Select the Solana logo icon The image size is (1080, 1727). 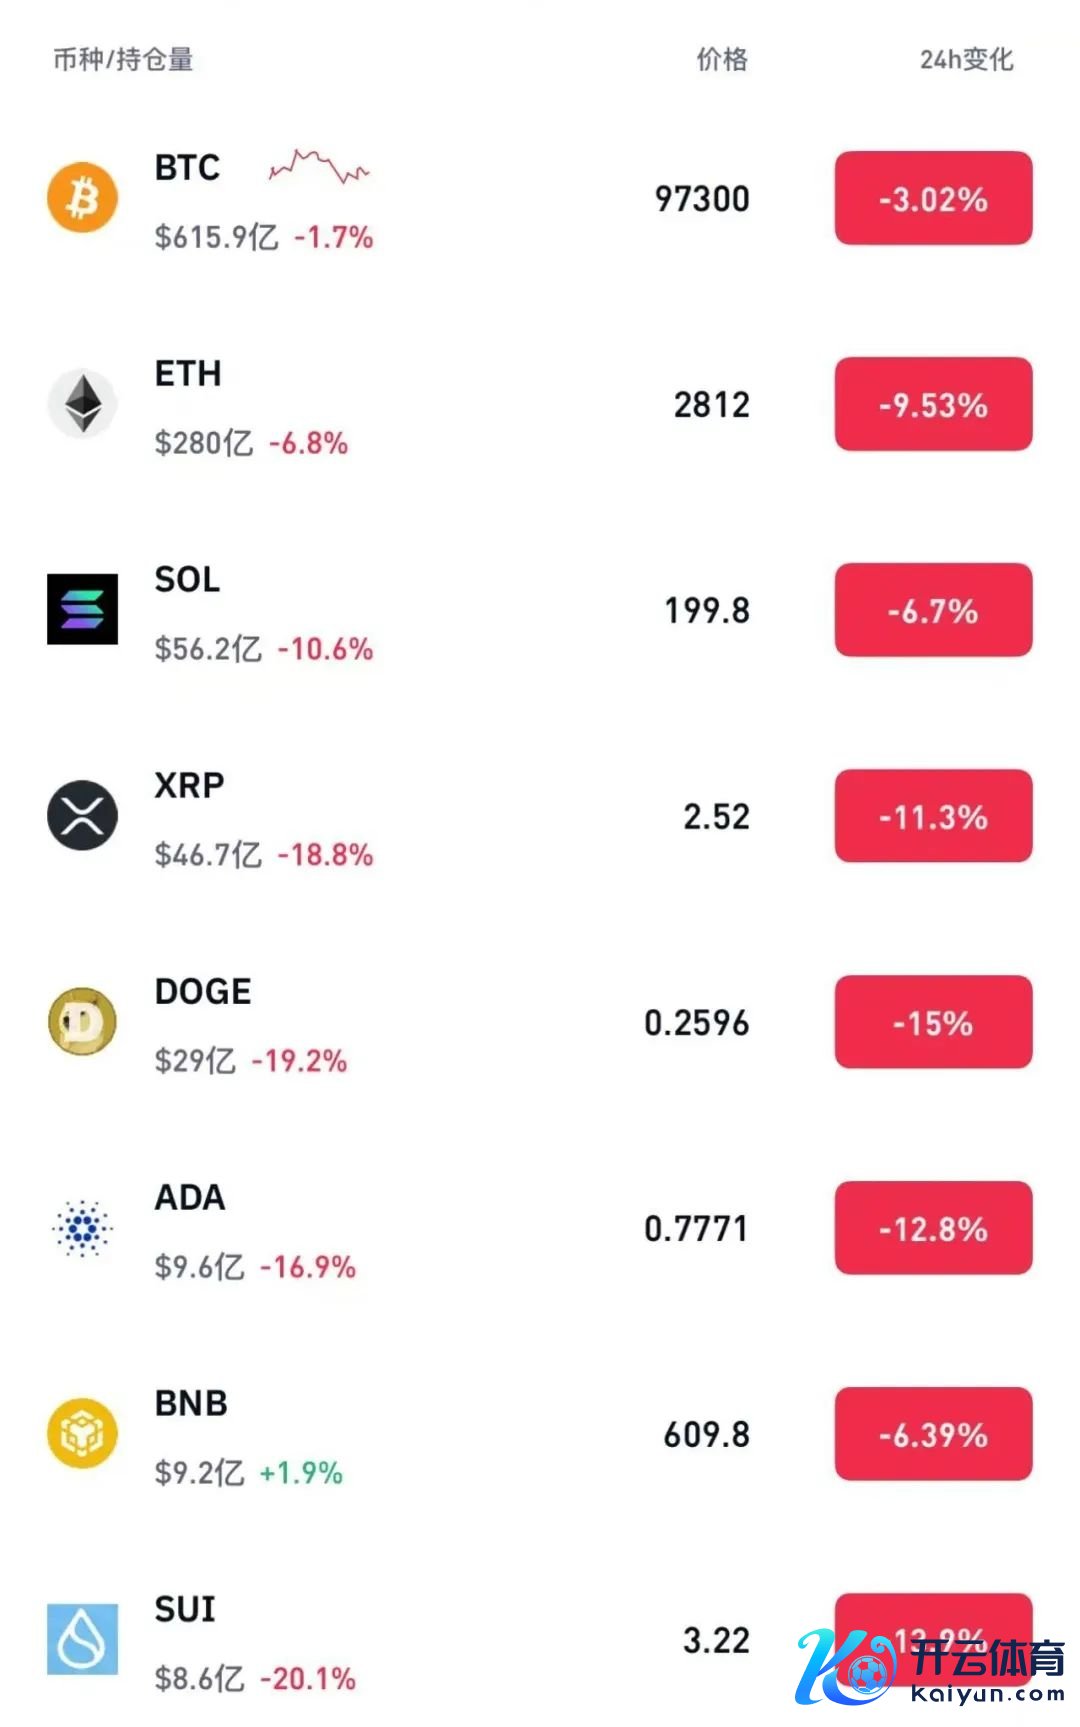pos(83,609)
